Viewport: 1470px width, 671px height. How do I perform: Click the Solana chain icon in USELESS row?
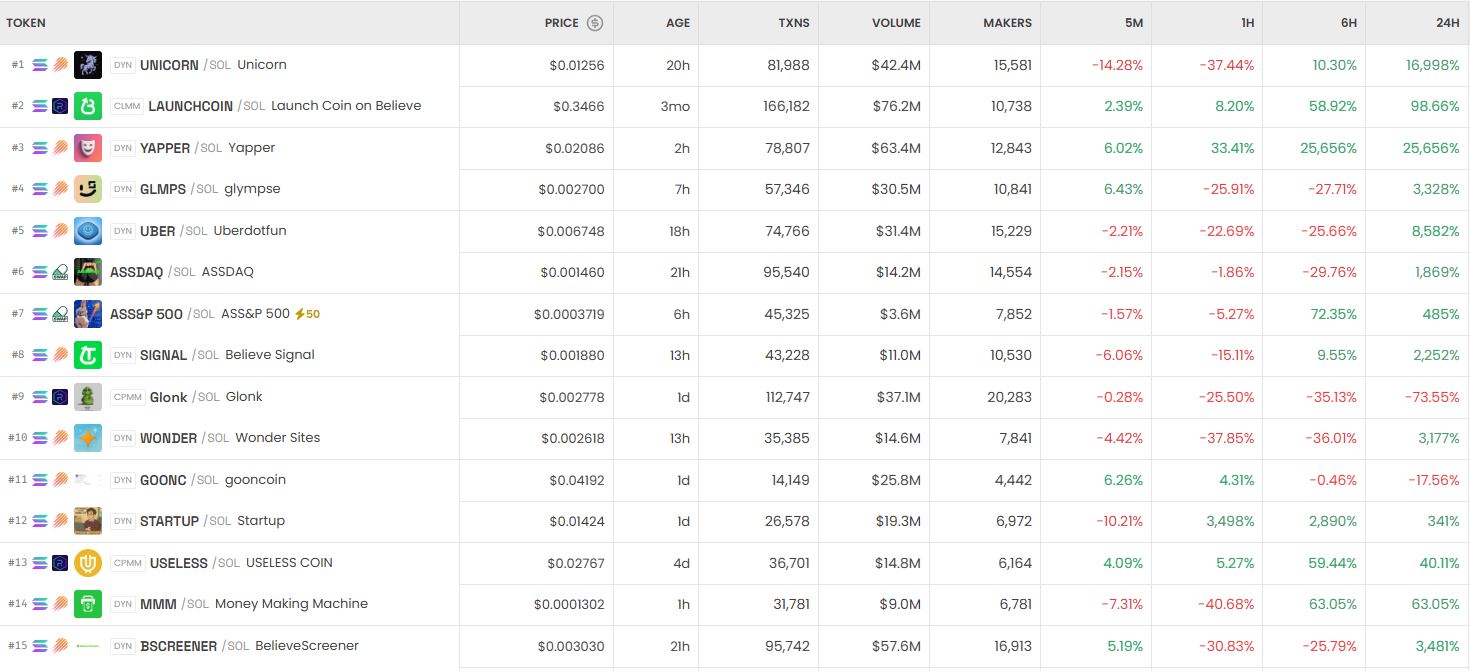40,563
